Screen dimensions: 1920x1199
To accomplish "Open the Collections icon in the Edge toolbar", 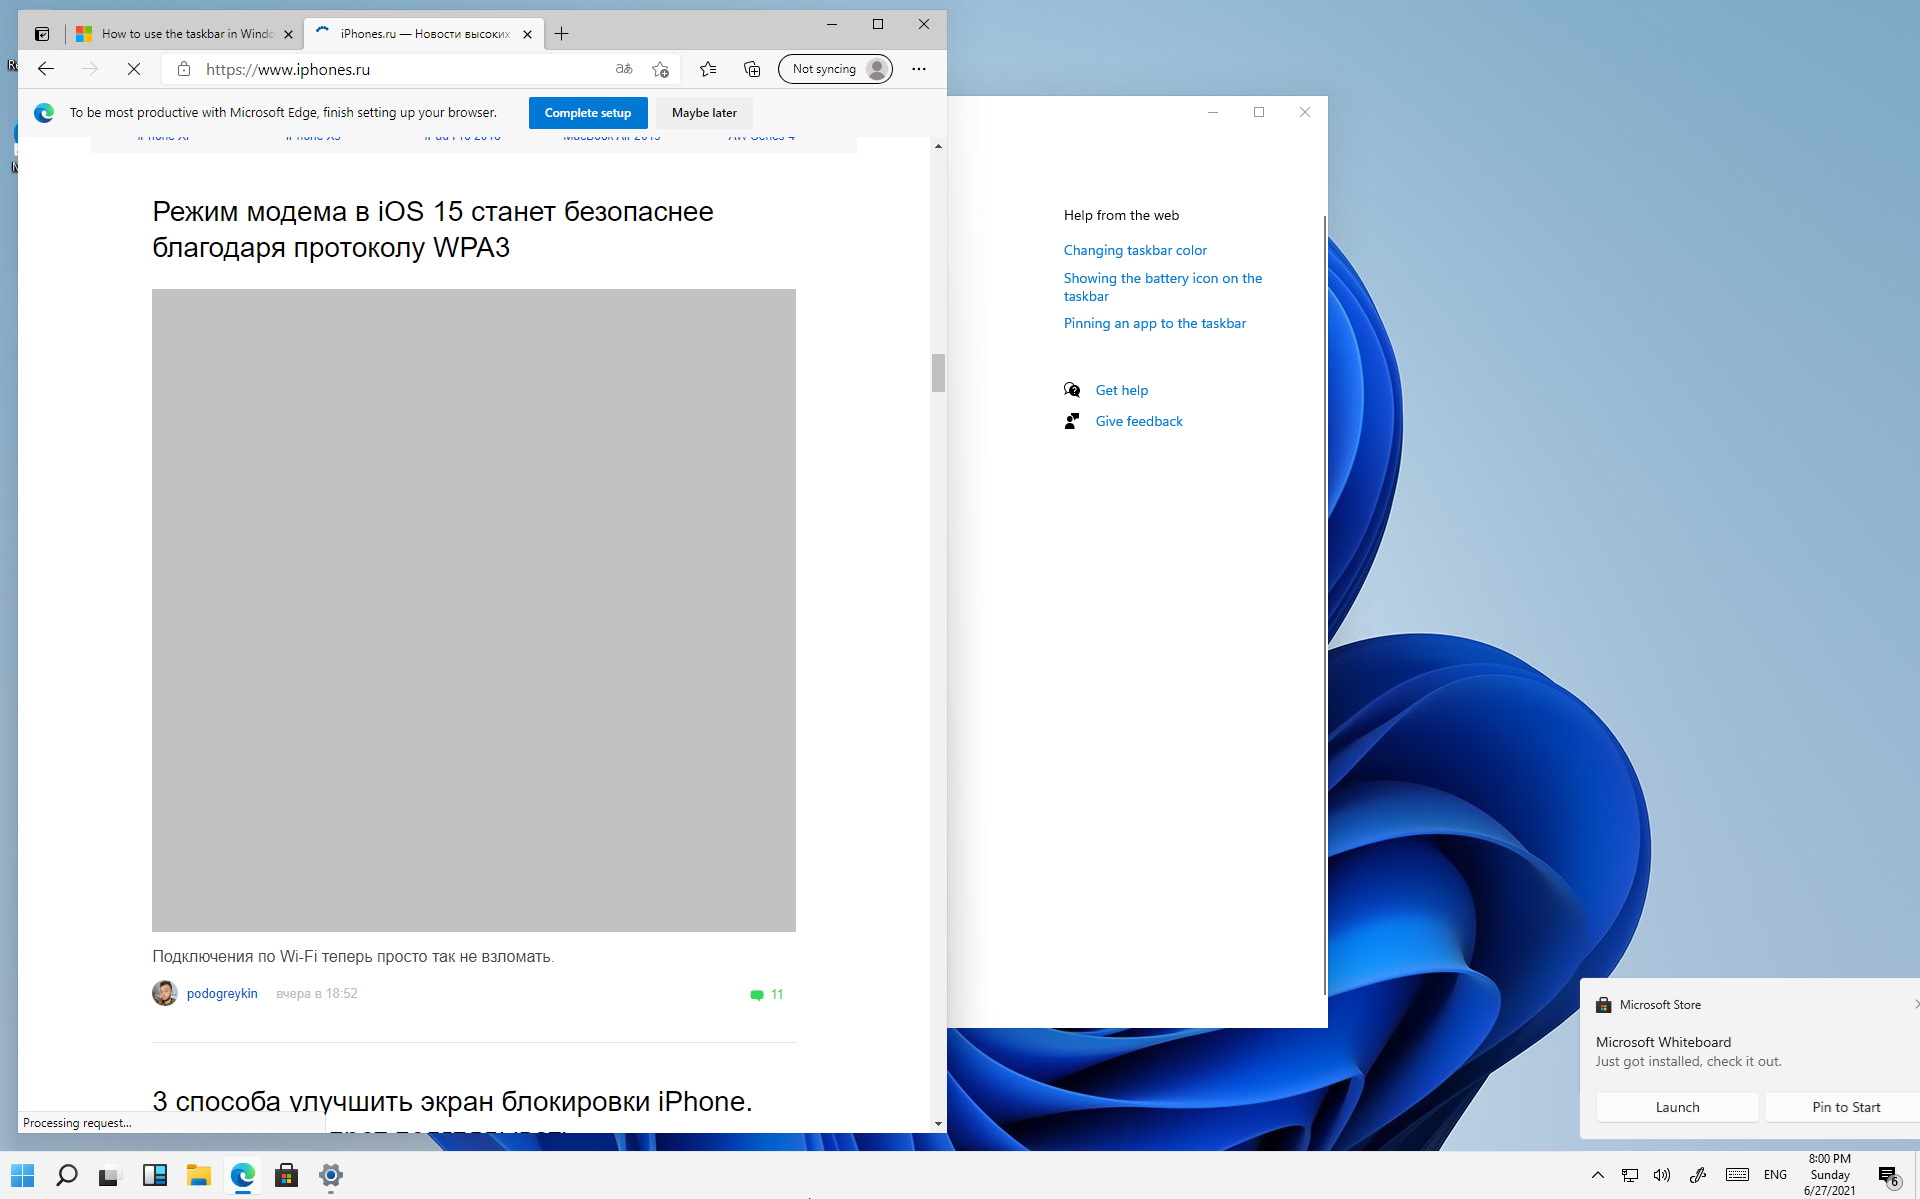I will point(752,69).
